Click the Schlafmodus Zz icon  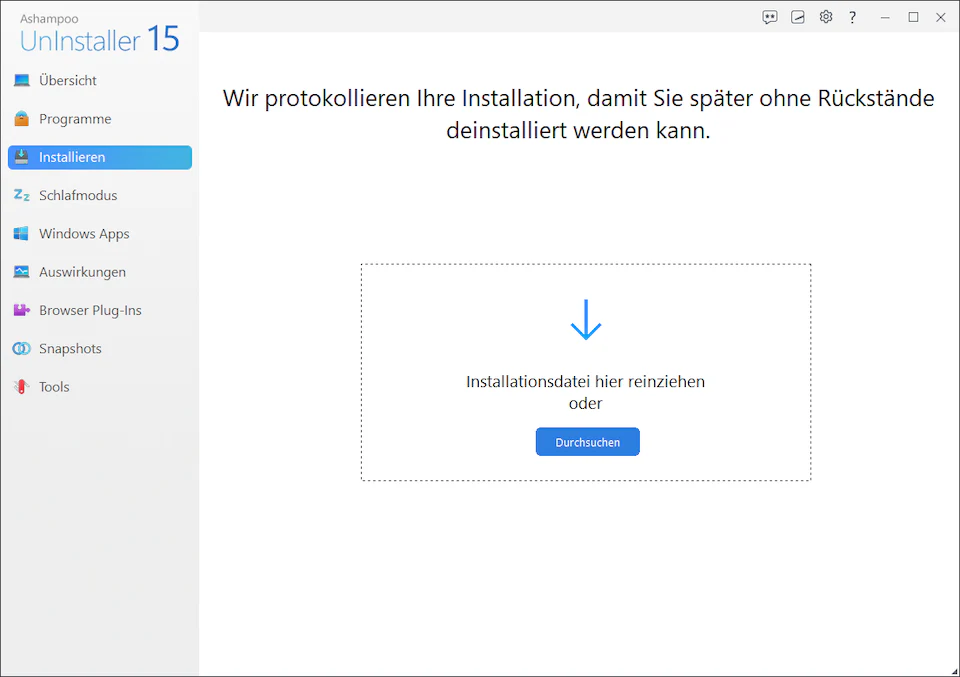21,195
